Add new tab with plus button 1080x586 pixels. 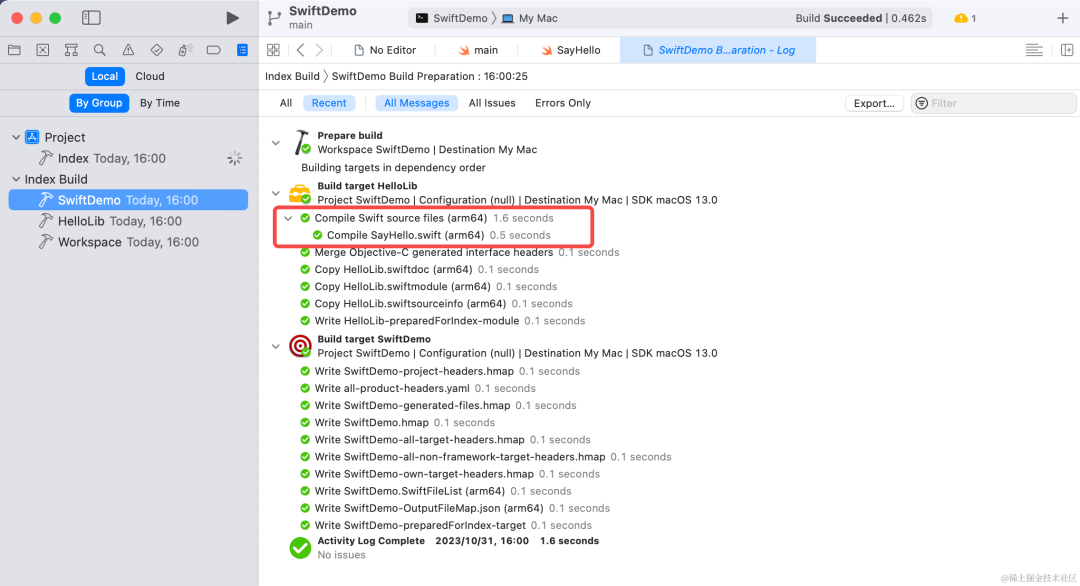coord(1063,18)
